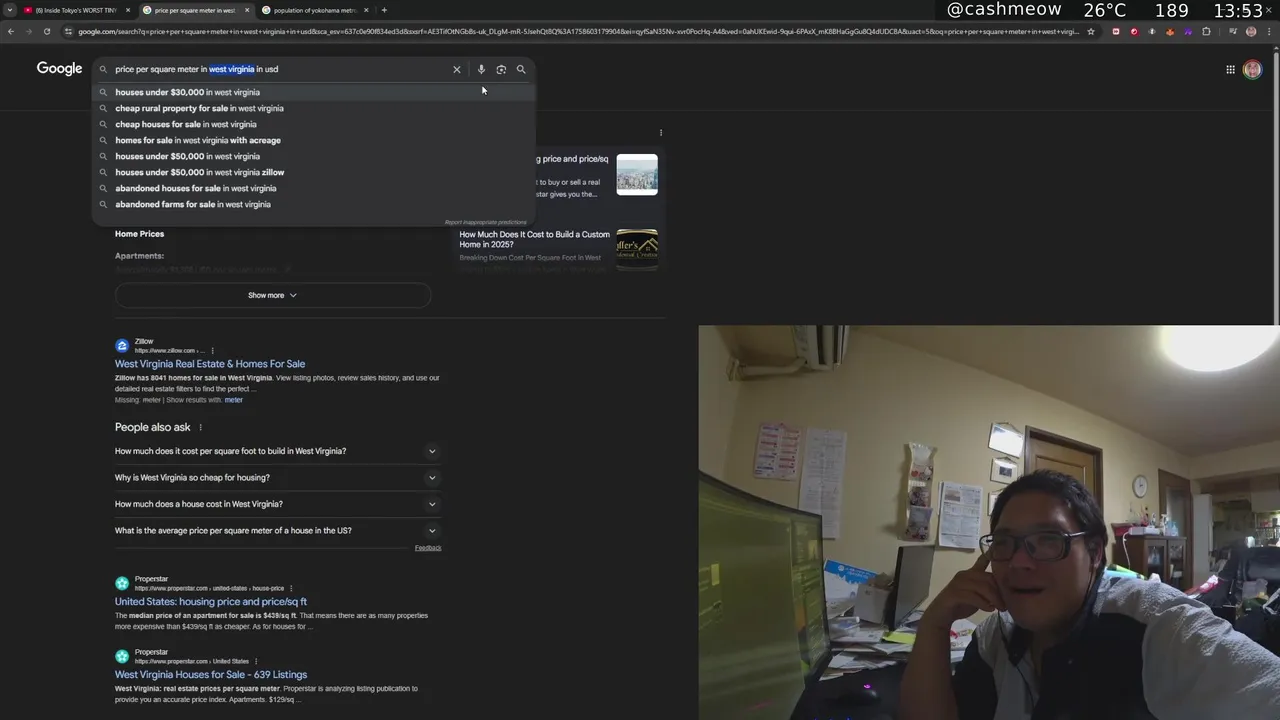Open 'How Much Does It Cost to Build a Custom Home'
This screenshot has height=720, width=1280.
click(x=534, y=239)
